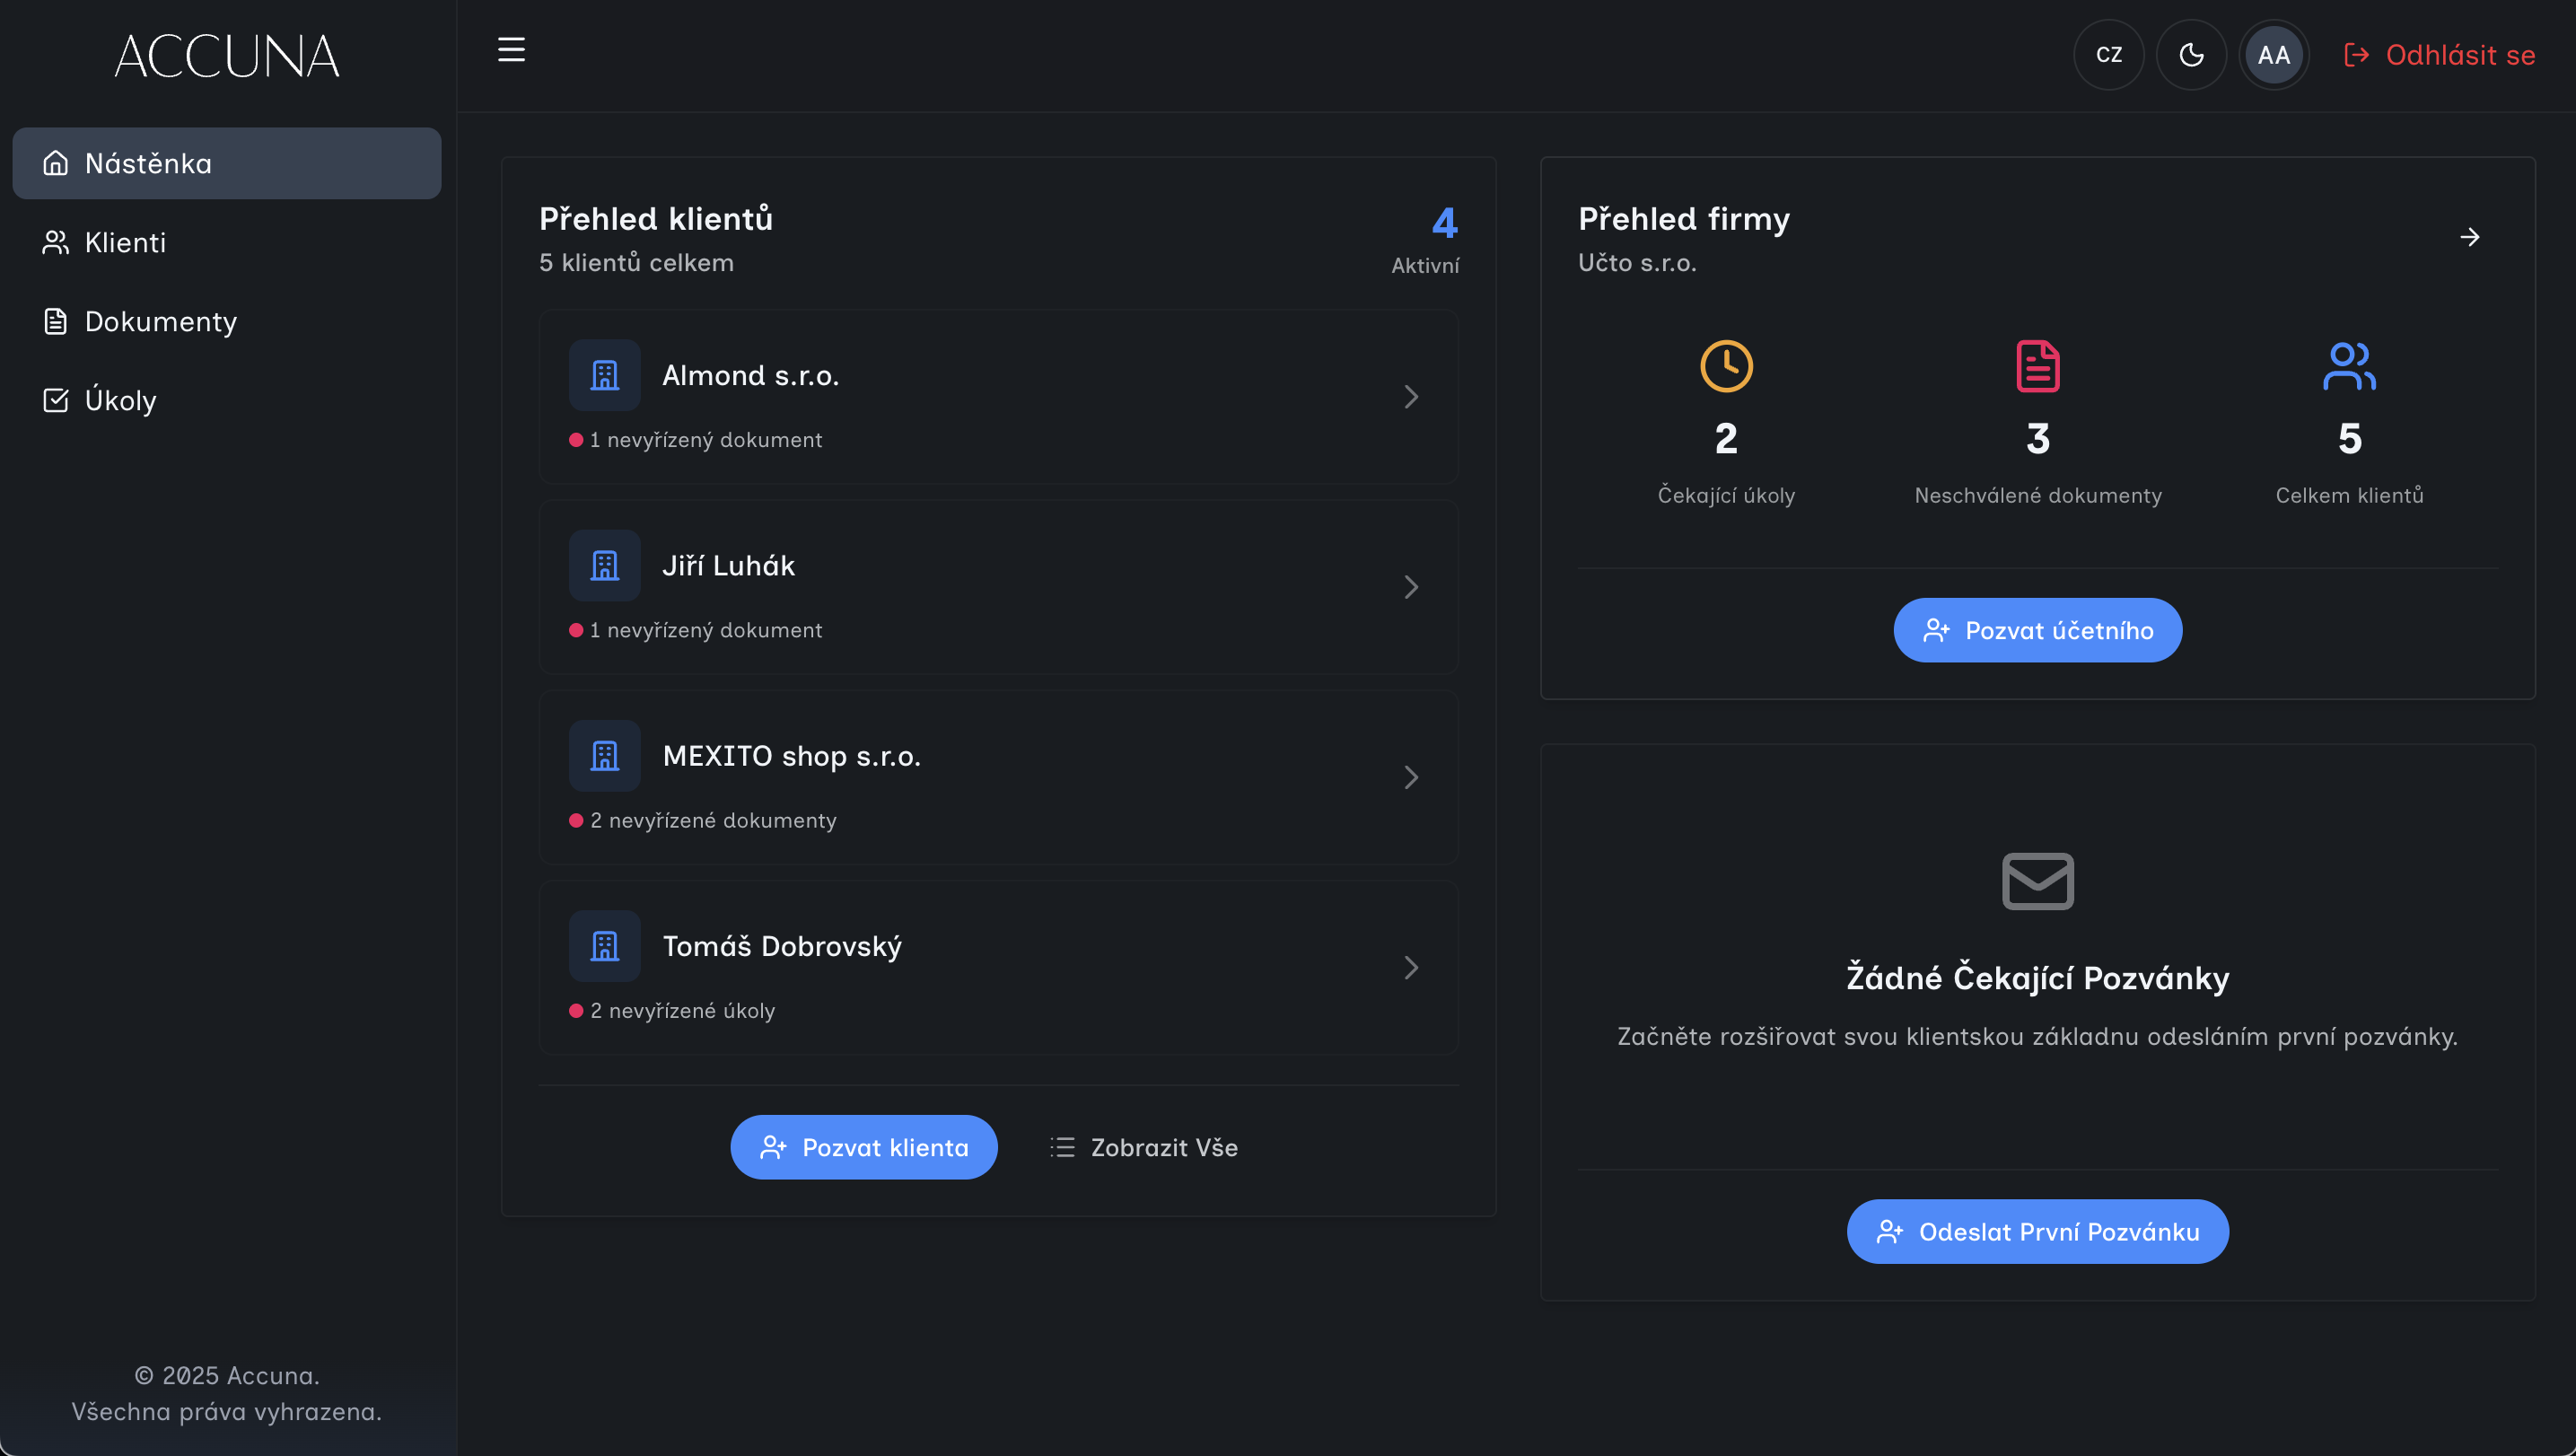
Task: Expand Almond s.r.o. client chevron
Action: tap(1411, 397)
